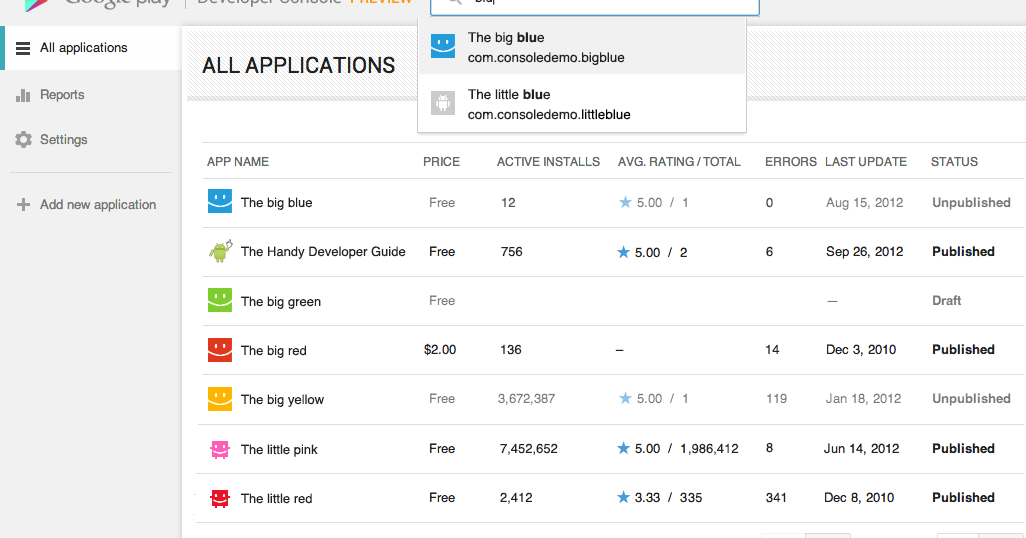1026x538 pixels.
Task: Click the little pink app icon
Action: 219,449
